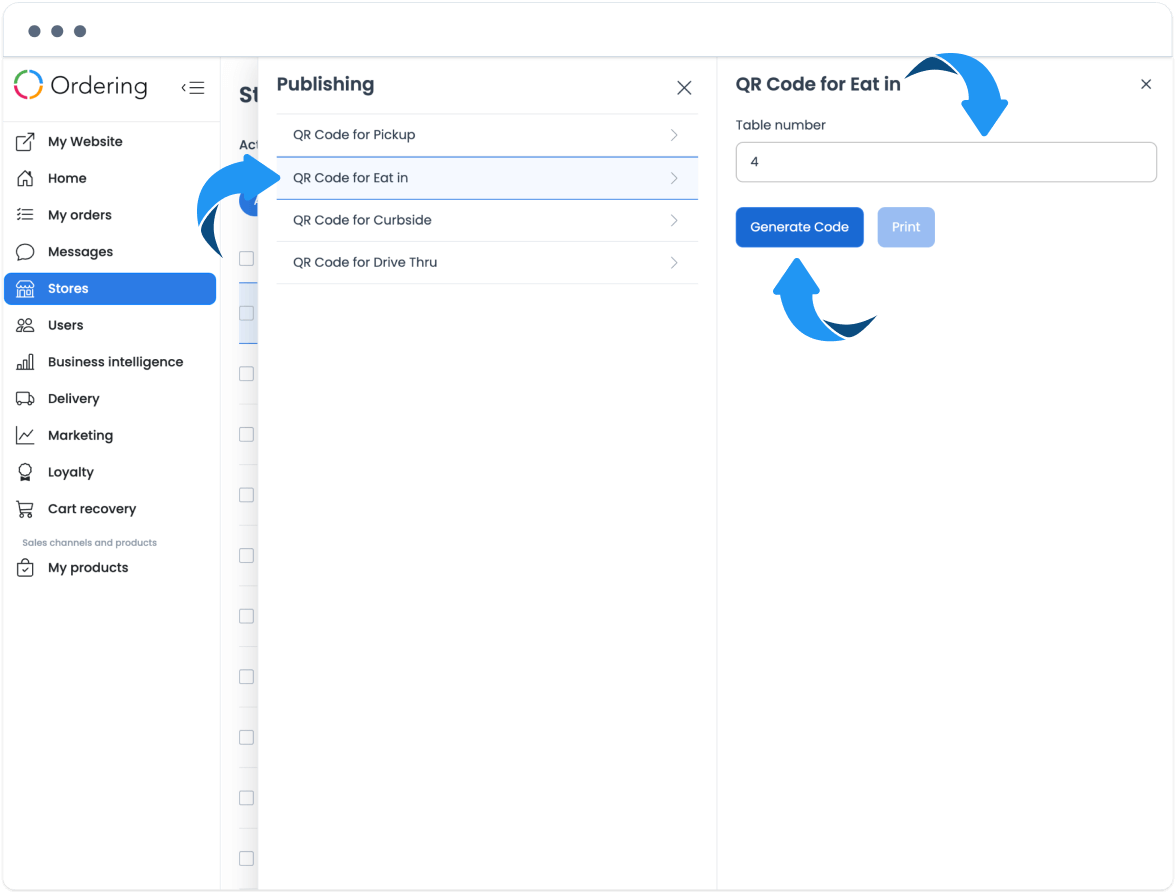Click the Users people icon
1176x895 pixels.
click(25, 325)
